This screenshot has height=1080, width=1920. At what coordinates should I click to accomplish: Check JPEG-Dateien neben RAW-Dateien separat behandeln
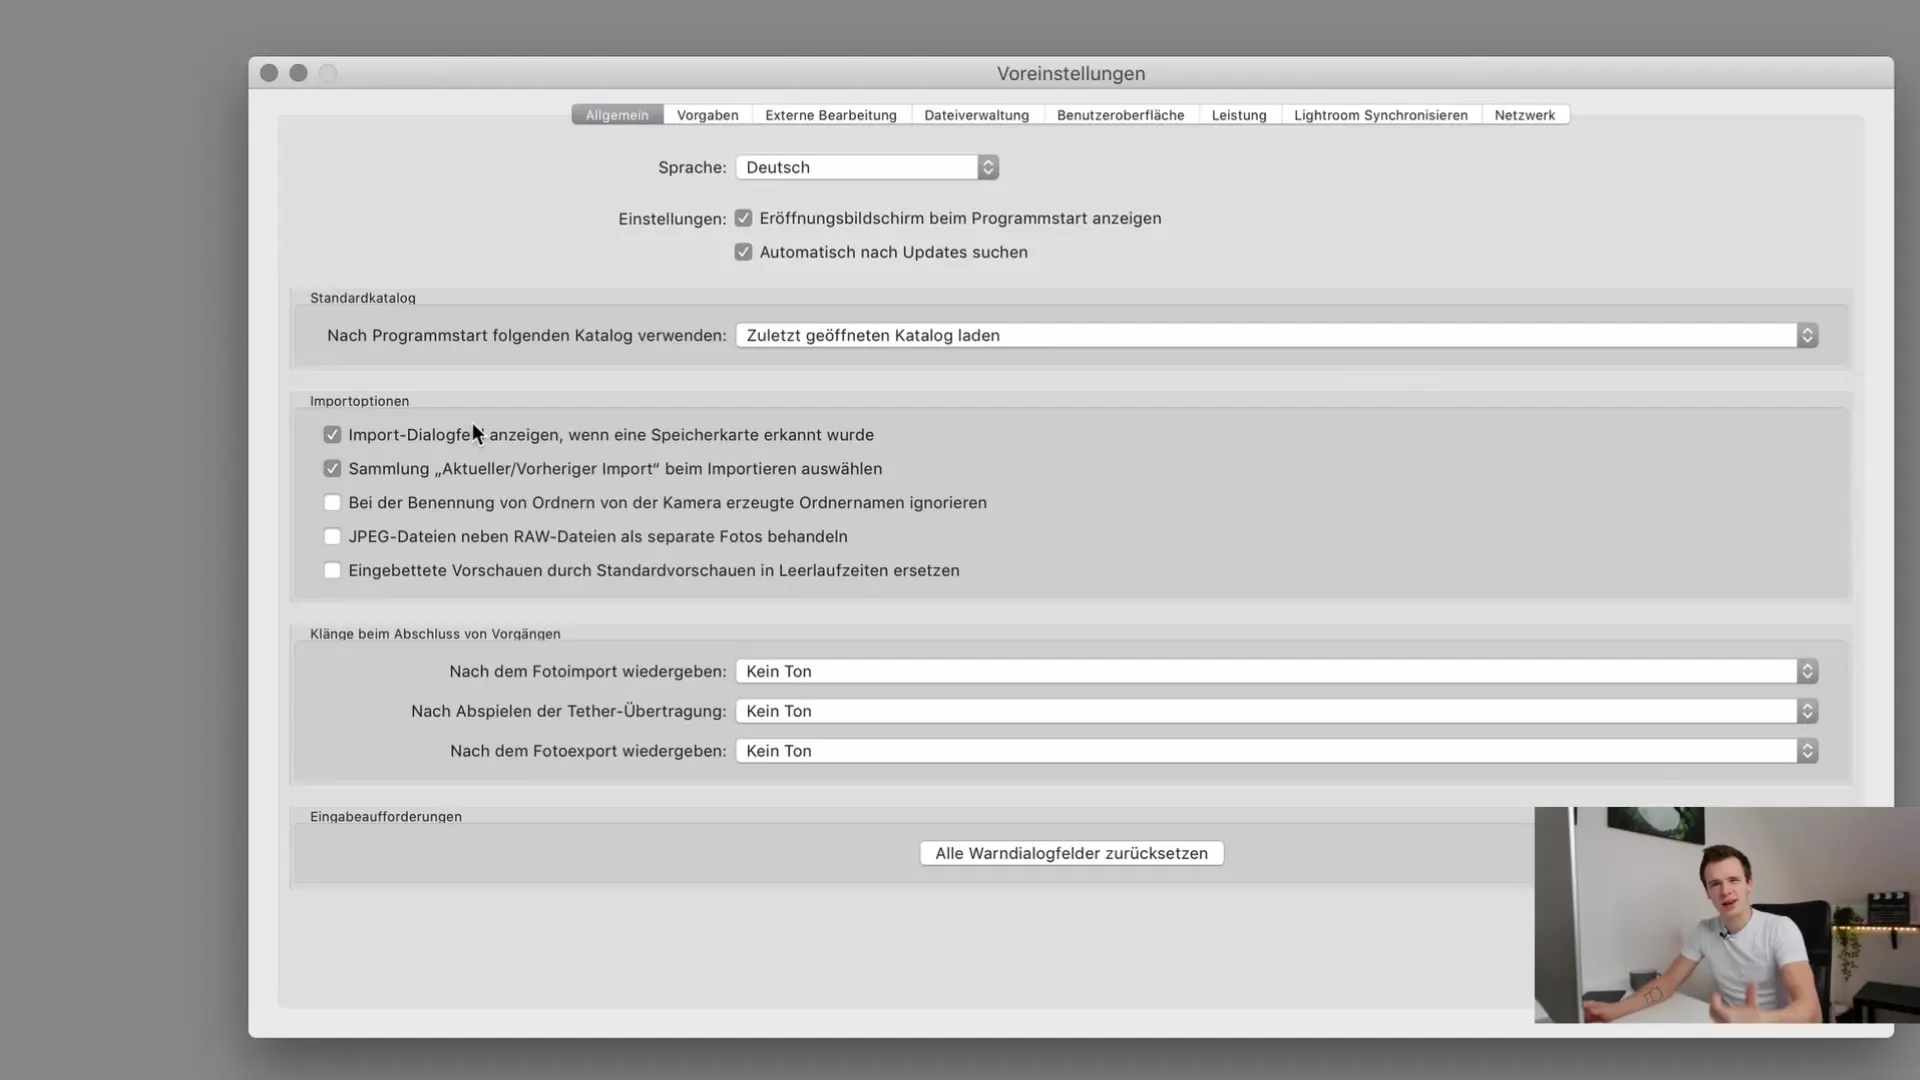coord(332,537)
